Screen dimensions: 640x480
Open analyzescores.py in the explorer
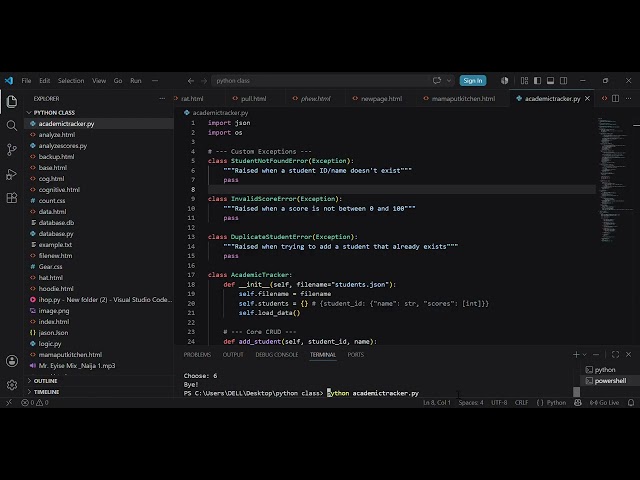pyautogui.click(x=62, y=146)
